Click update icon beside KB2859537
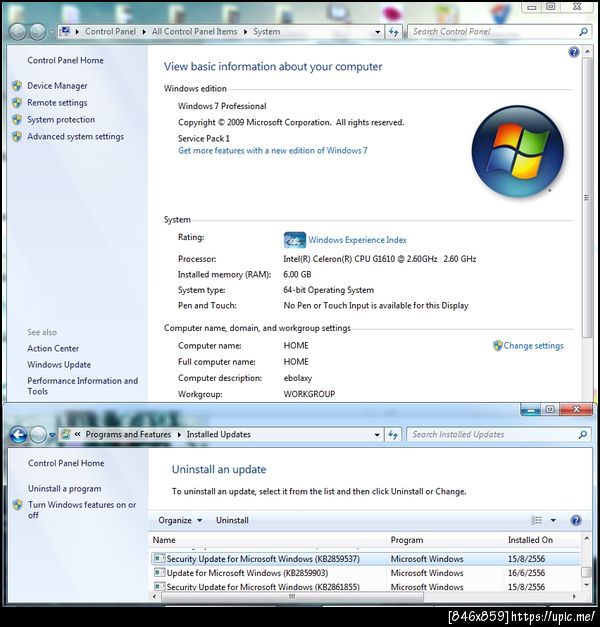This screenshot has width=600, height=627. [160, 558]
